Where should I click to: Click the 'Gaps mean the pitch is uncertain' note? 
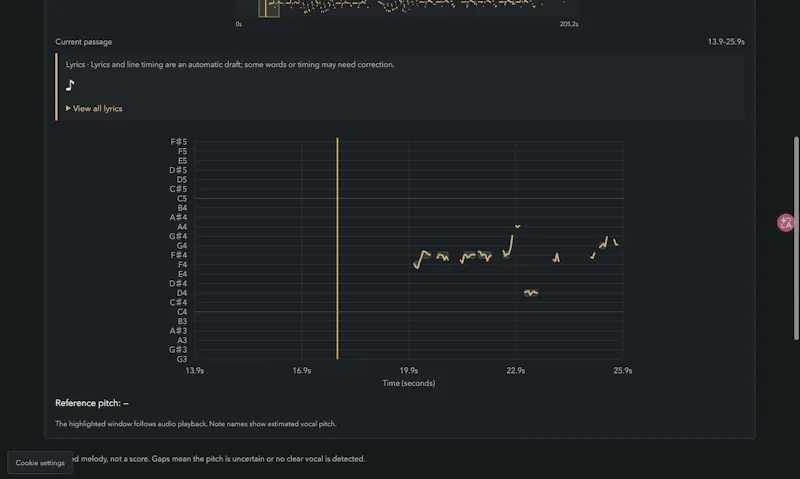pyautogui.click(x=258, y=459)
